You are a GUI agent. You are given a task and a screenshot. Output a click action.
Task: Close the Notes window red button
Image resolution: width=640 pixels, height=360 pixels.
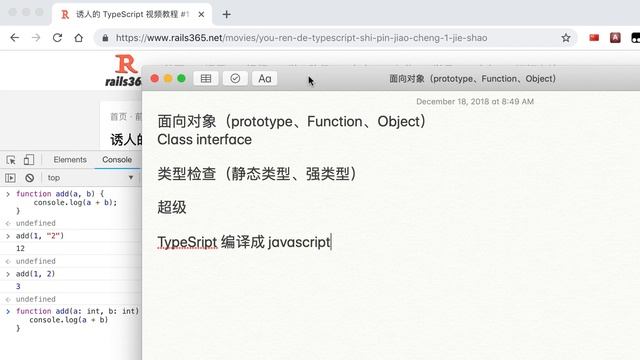(x=155, y=78)
